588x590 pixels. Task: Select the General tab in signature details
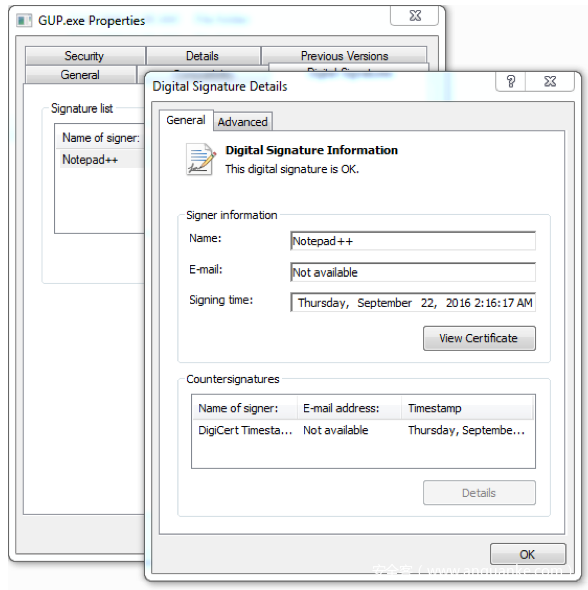[186, 120]
